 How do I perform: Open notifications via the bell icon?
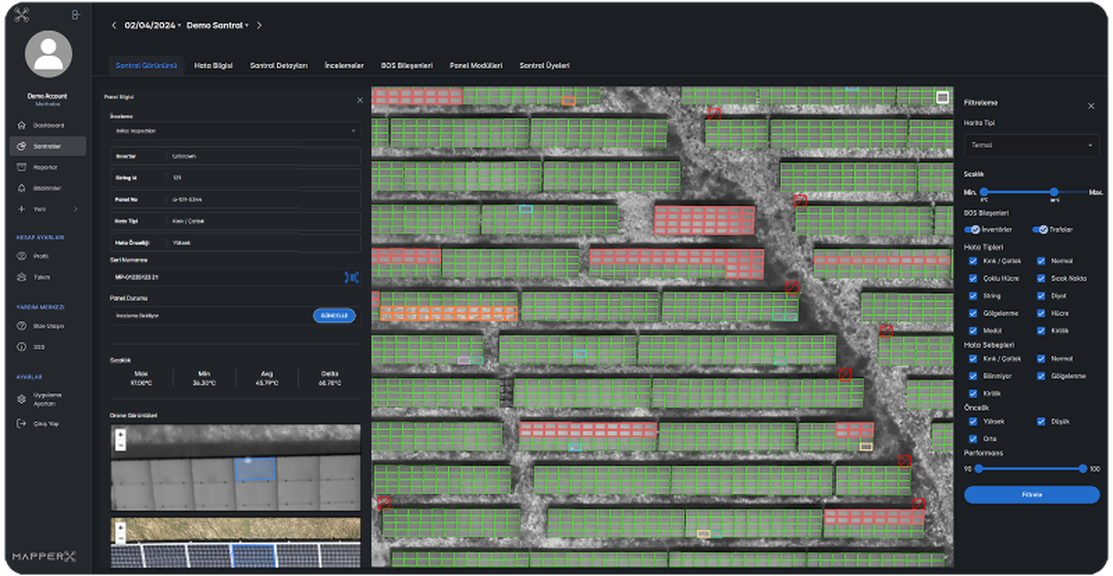coord(22,188)
